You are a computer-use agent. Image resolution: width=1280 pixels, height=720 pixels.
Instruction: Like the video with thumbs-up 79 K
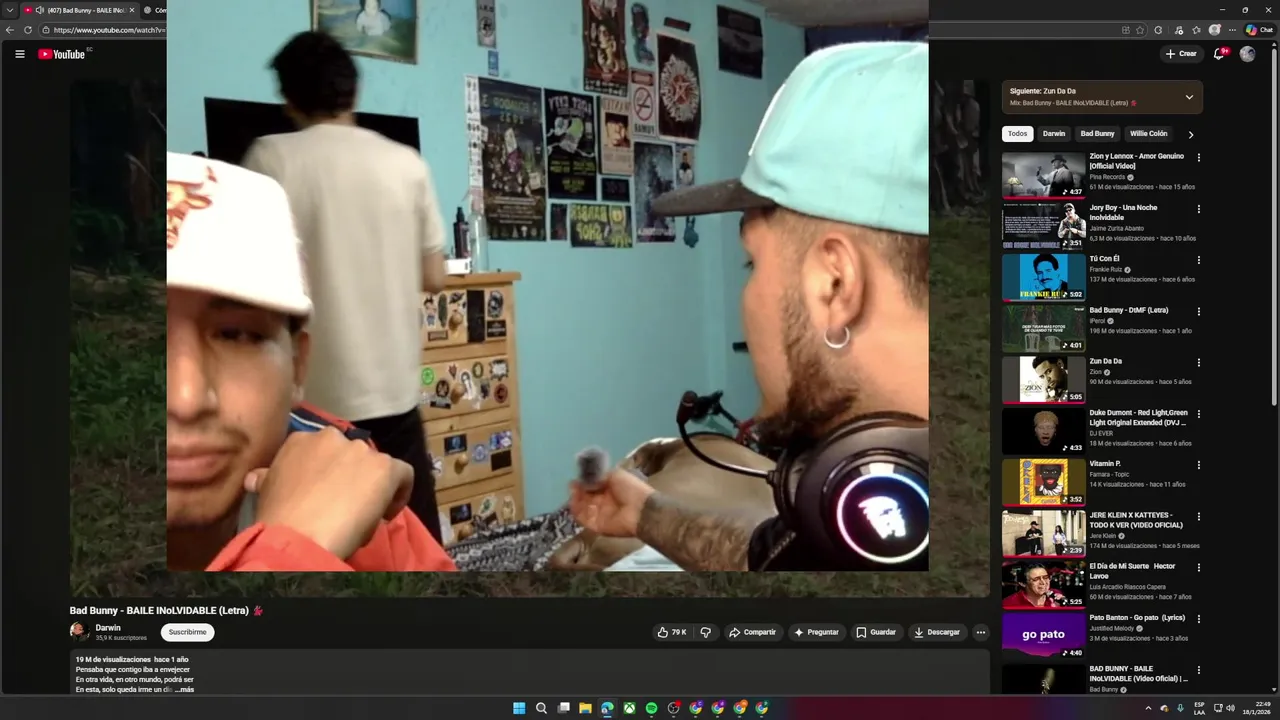coord(672,632)
